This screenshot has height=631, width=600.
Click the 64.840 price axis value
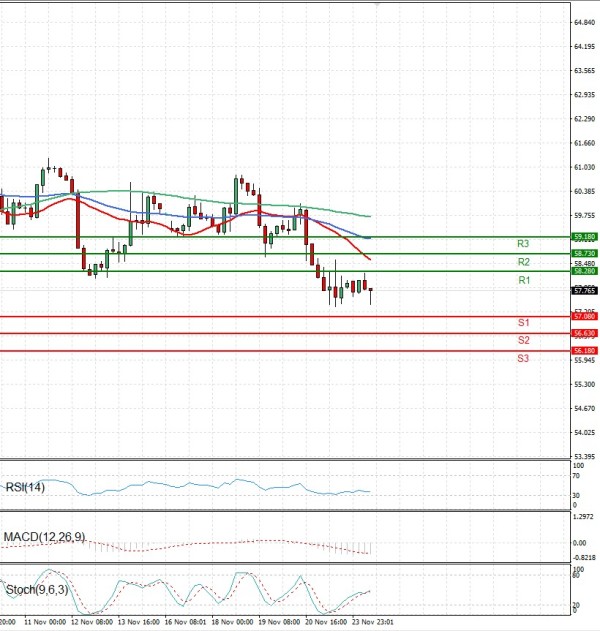tap(584, 22)
